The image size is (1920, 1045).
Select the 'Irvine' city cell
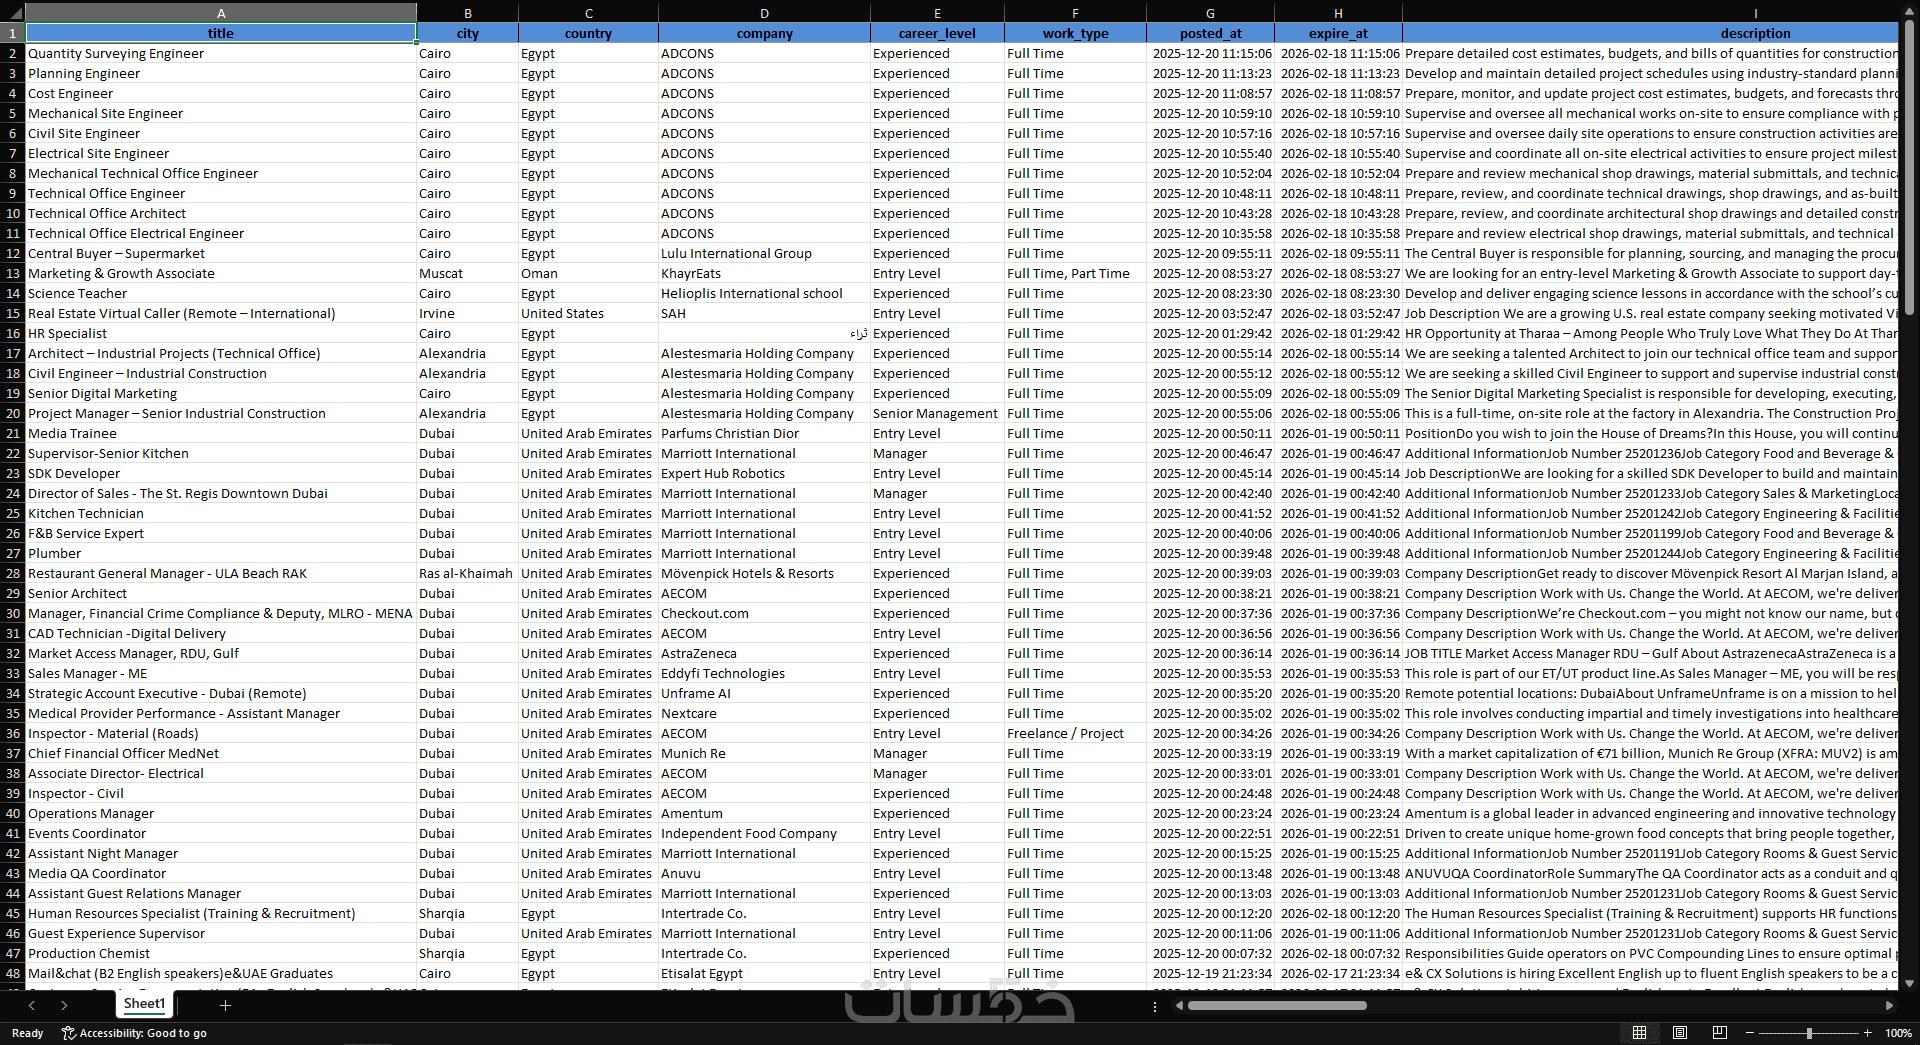468,313
